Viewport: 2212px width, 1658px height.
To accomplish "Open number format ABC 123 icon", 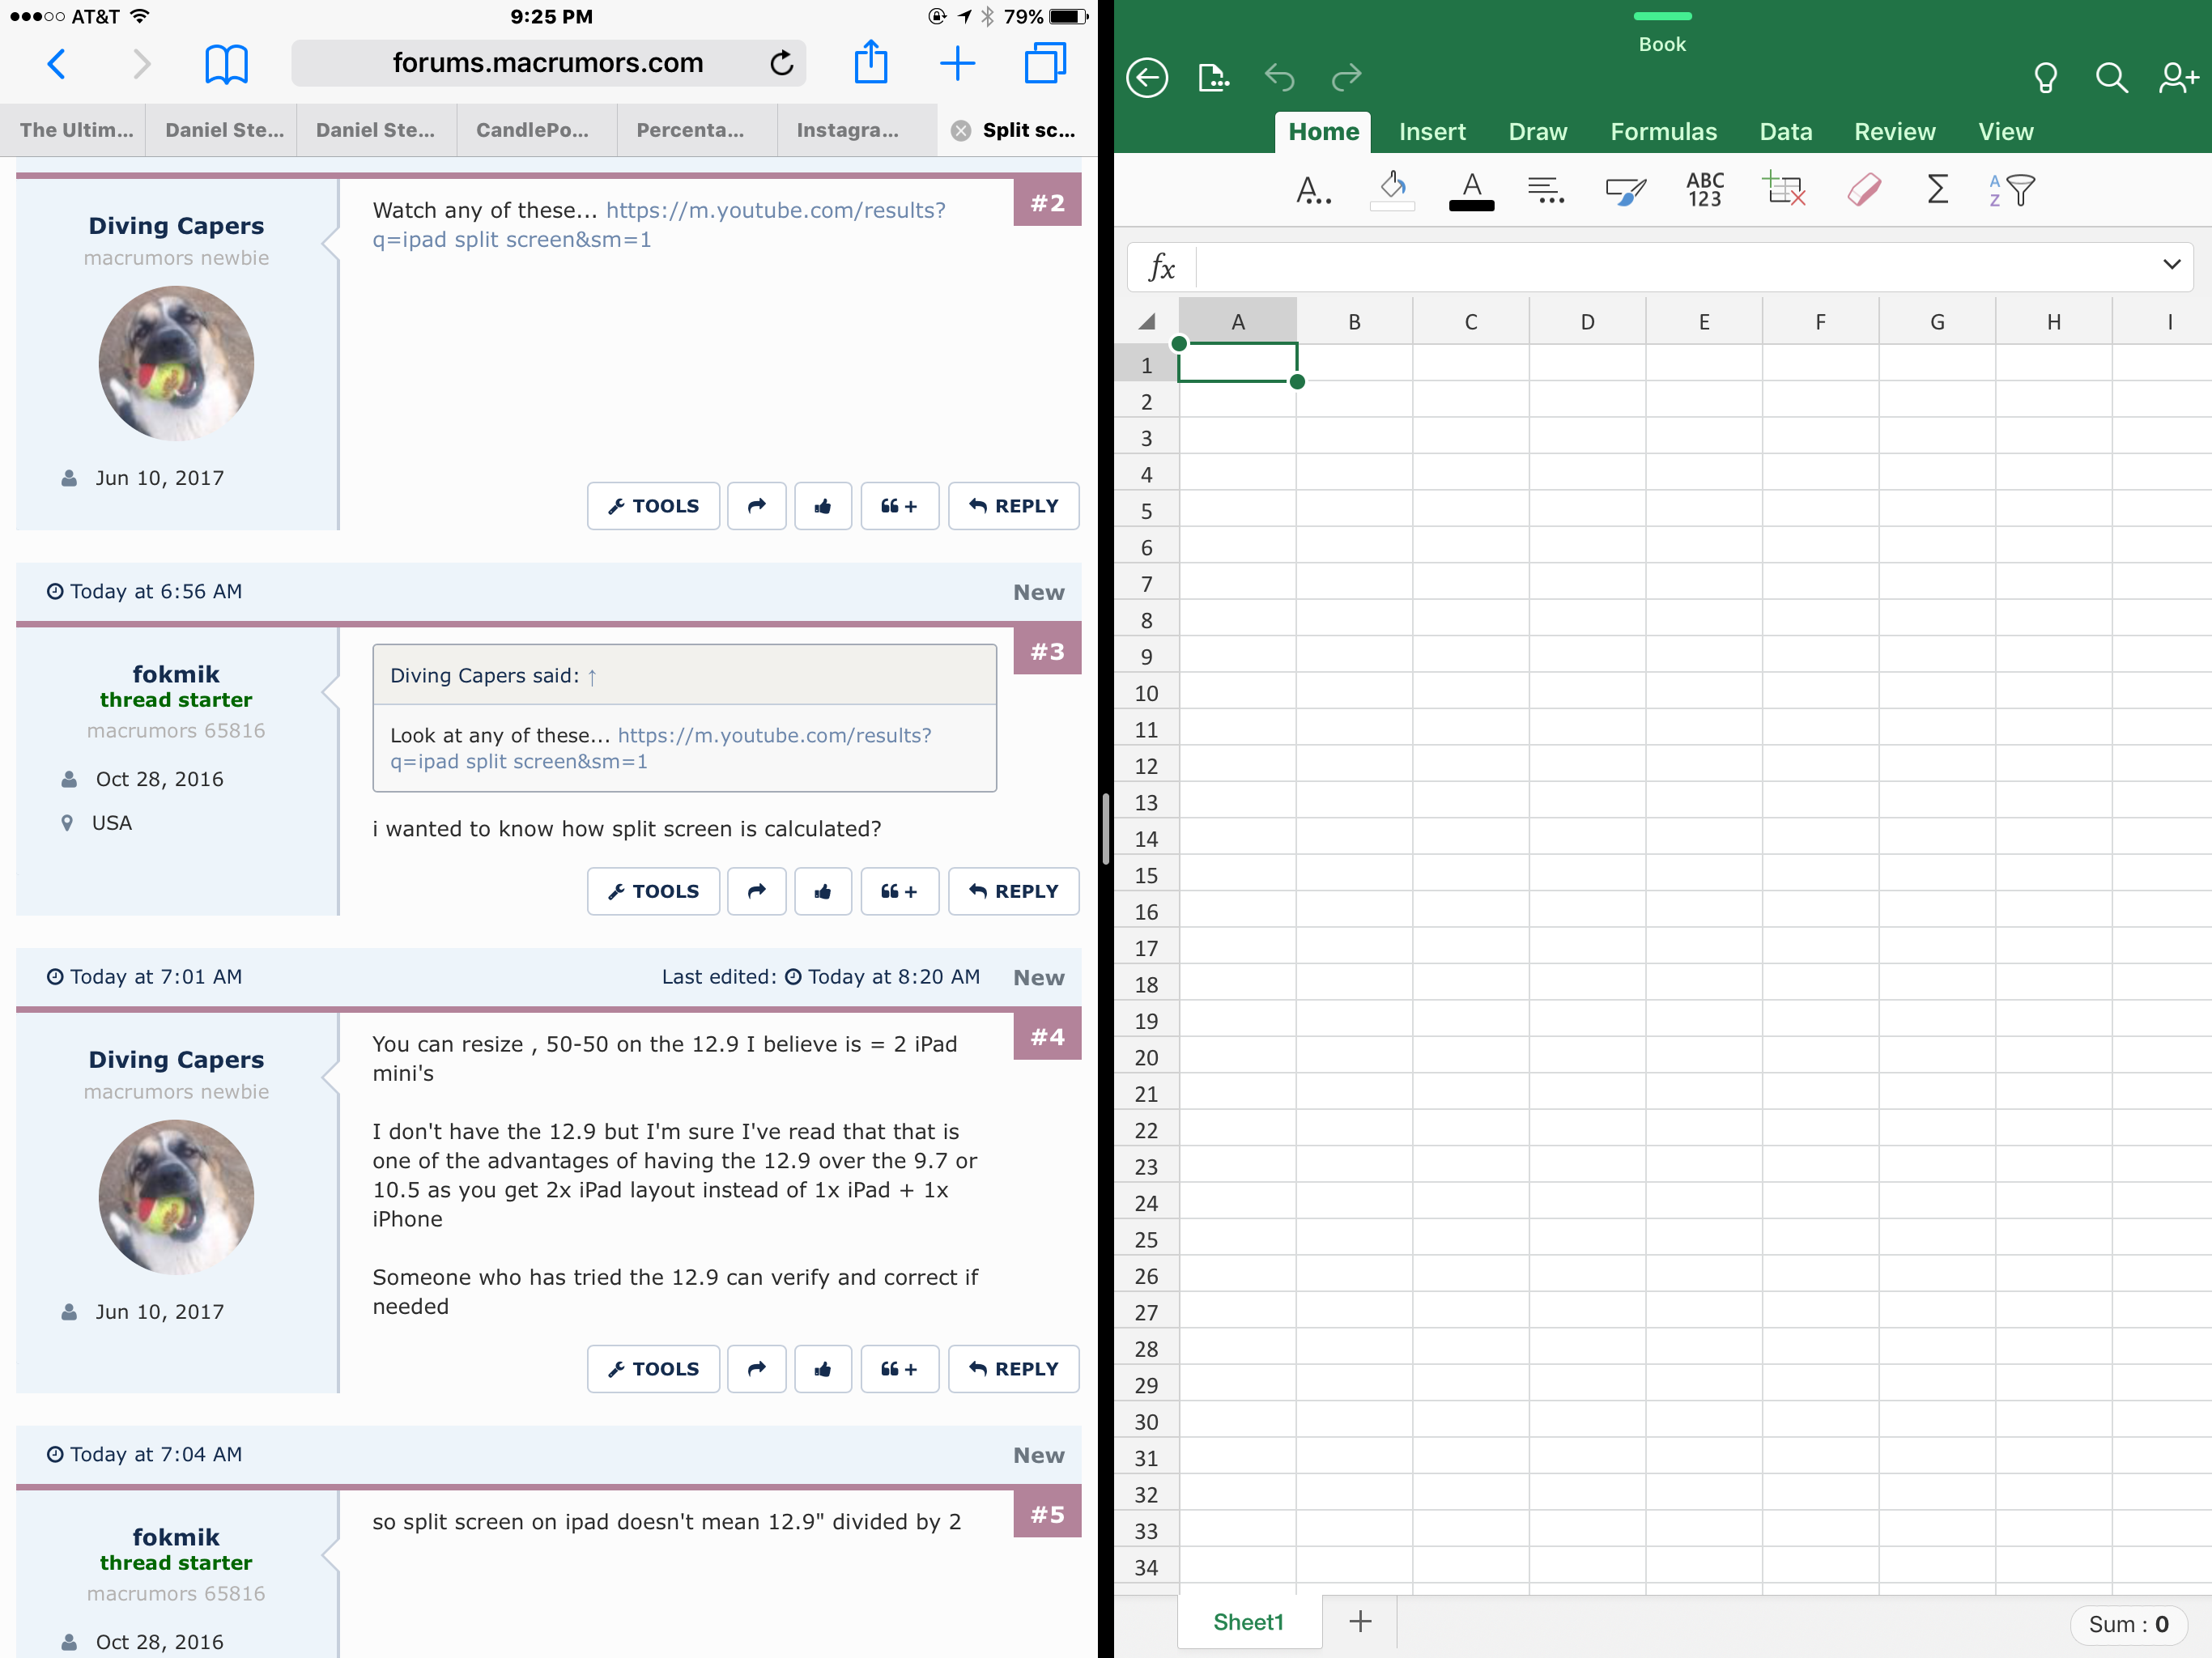I will 1704,189.
